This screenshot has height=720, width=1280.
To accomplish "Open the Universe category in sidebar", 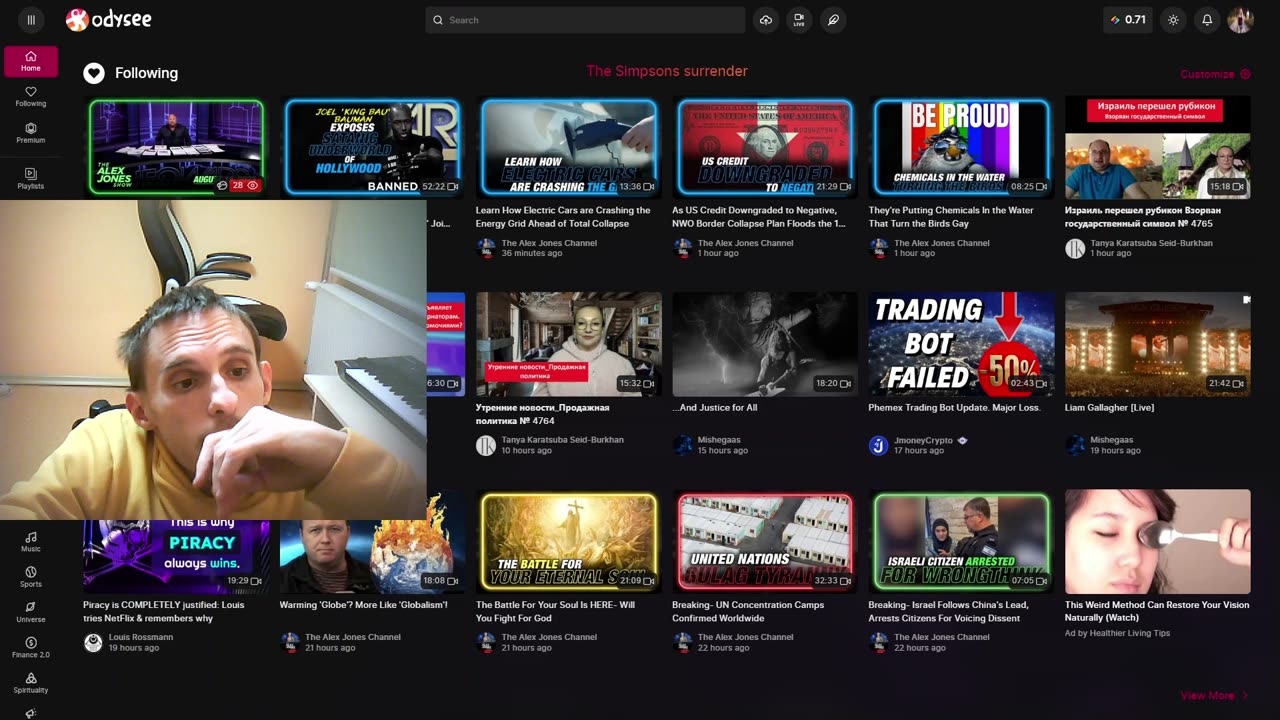I will 31,613.
